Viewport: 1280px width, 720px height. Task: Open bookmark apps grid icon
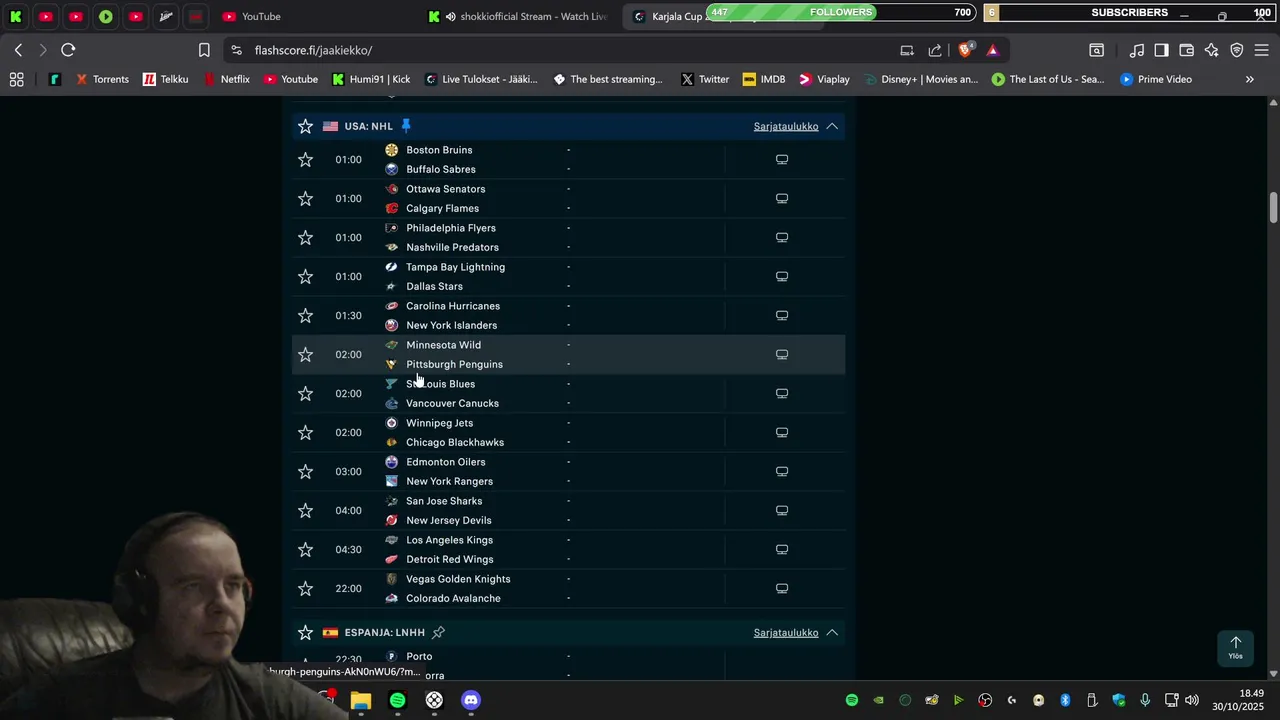(16, 79)
